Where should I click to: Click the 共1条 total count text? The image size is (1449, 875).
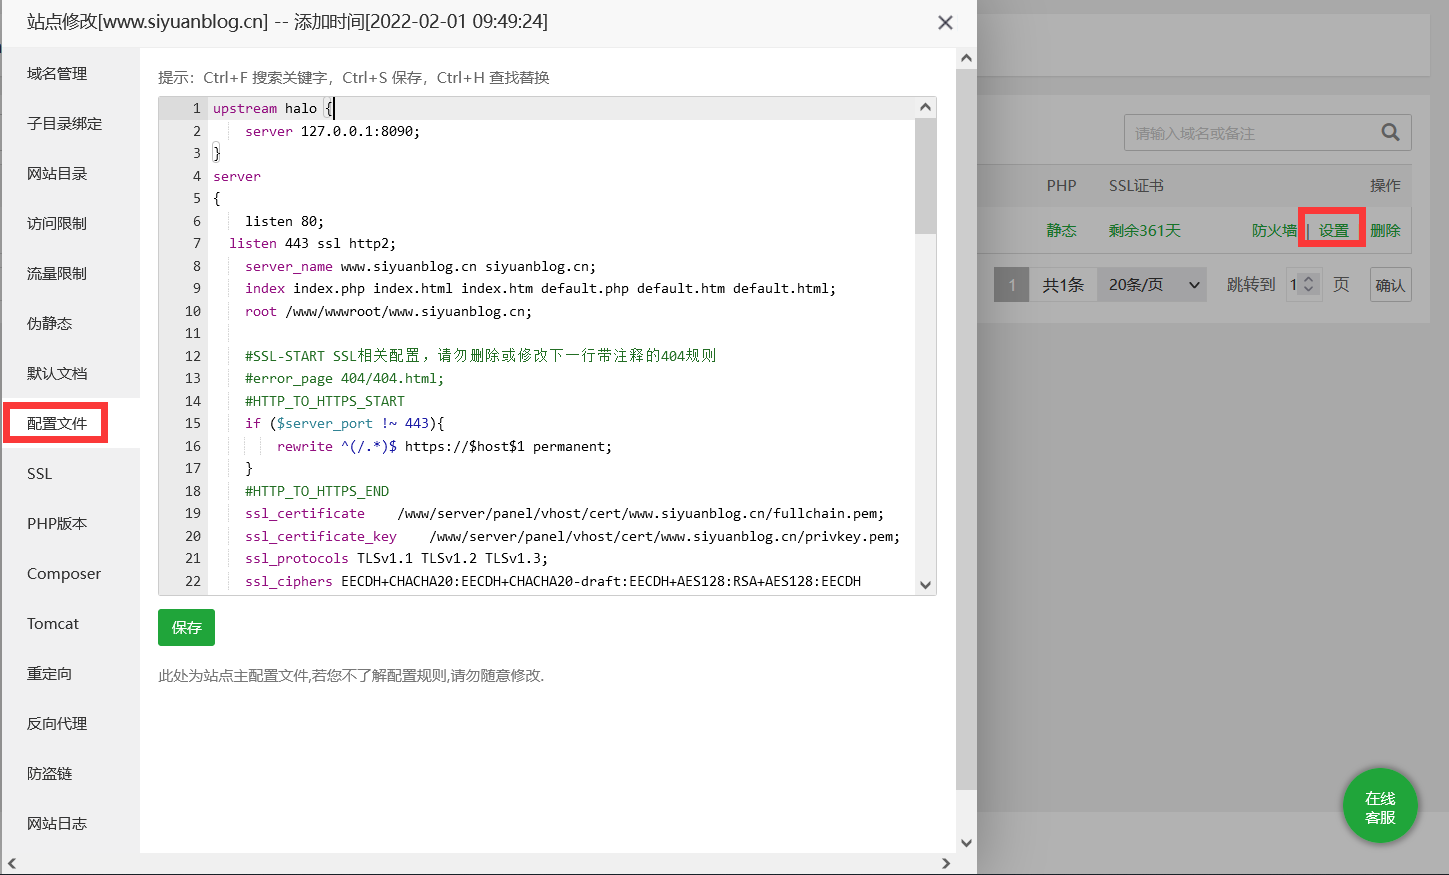(x=1063, y=285)
